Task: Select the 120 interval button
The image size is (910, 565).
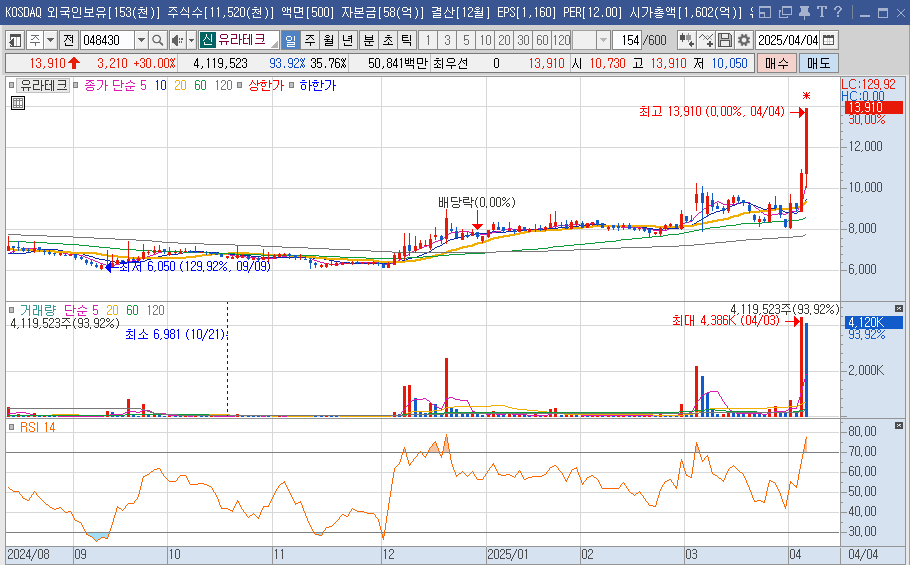Action: pyautogui.click(x=562, y=40)
